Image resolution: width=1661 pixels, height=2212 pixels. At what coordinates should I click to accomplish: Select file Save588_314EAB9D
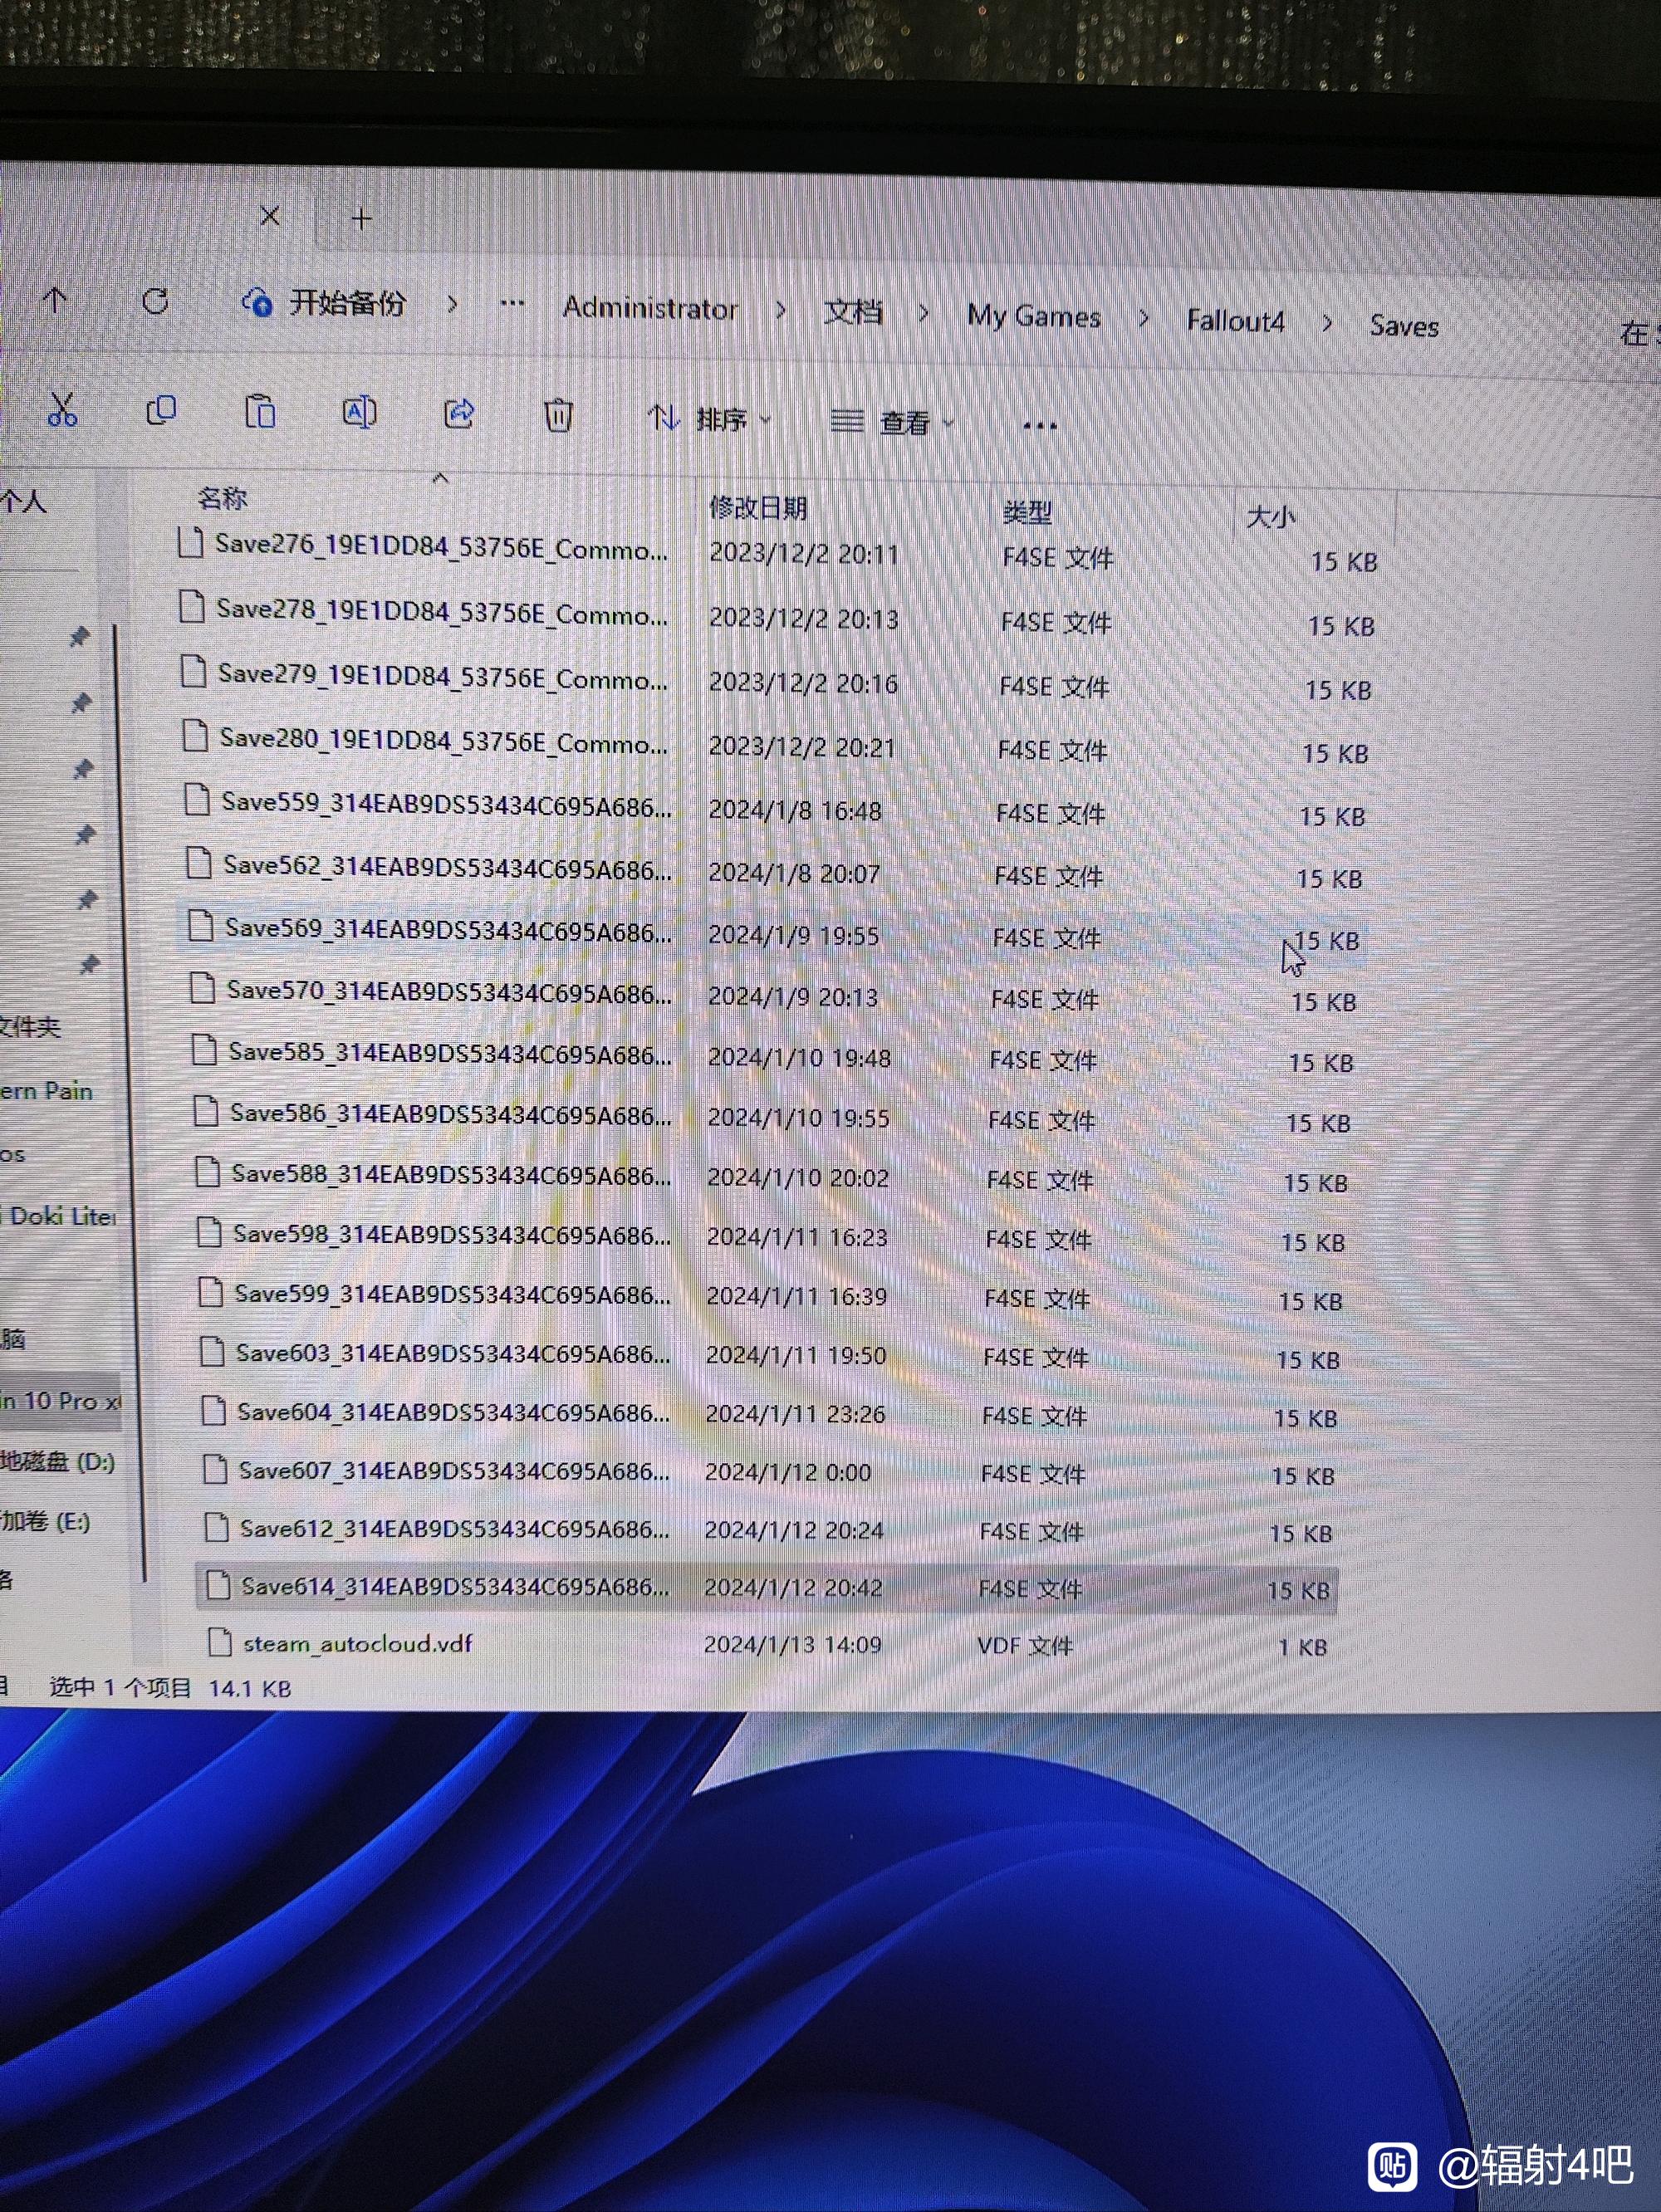click(451, 1175)
